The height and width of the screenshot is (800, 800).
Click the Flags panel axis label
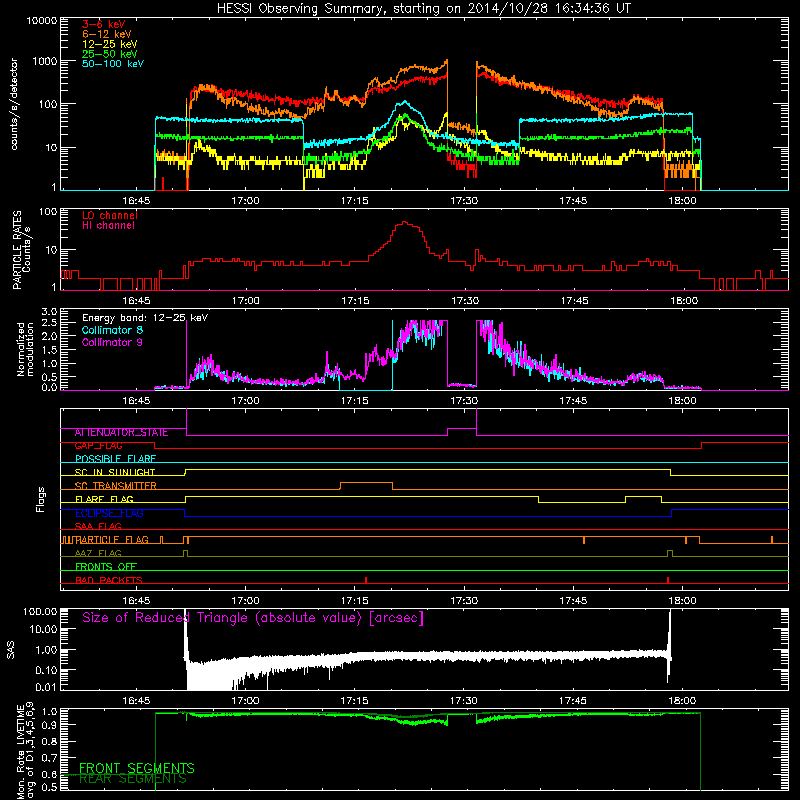click(x=41, y=499)
